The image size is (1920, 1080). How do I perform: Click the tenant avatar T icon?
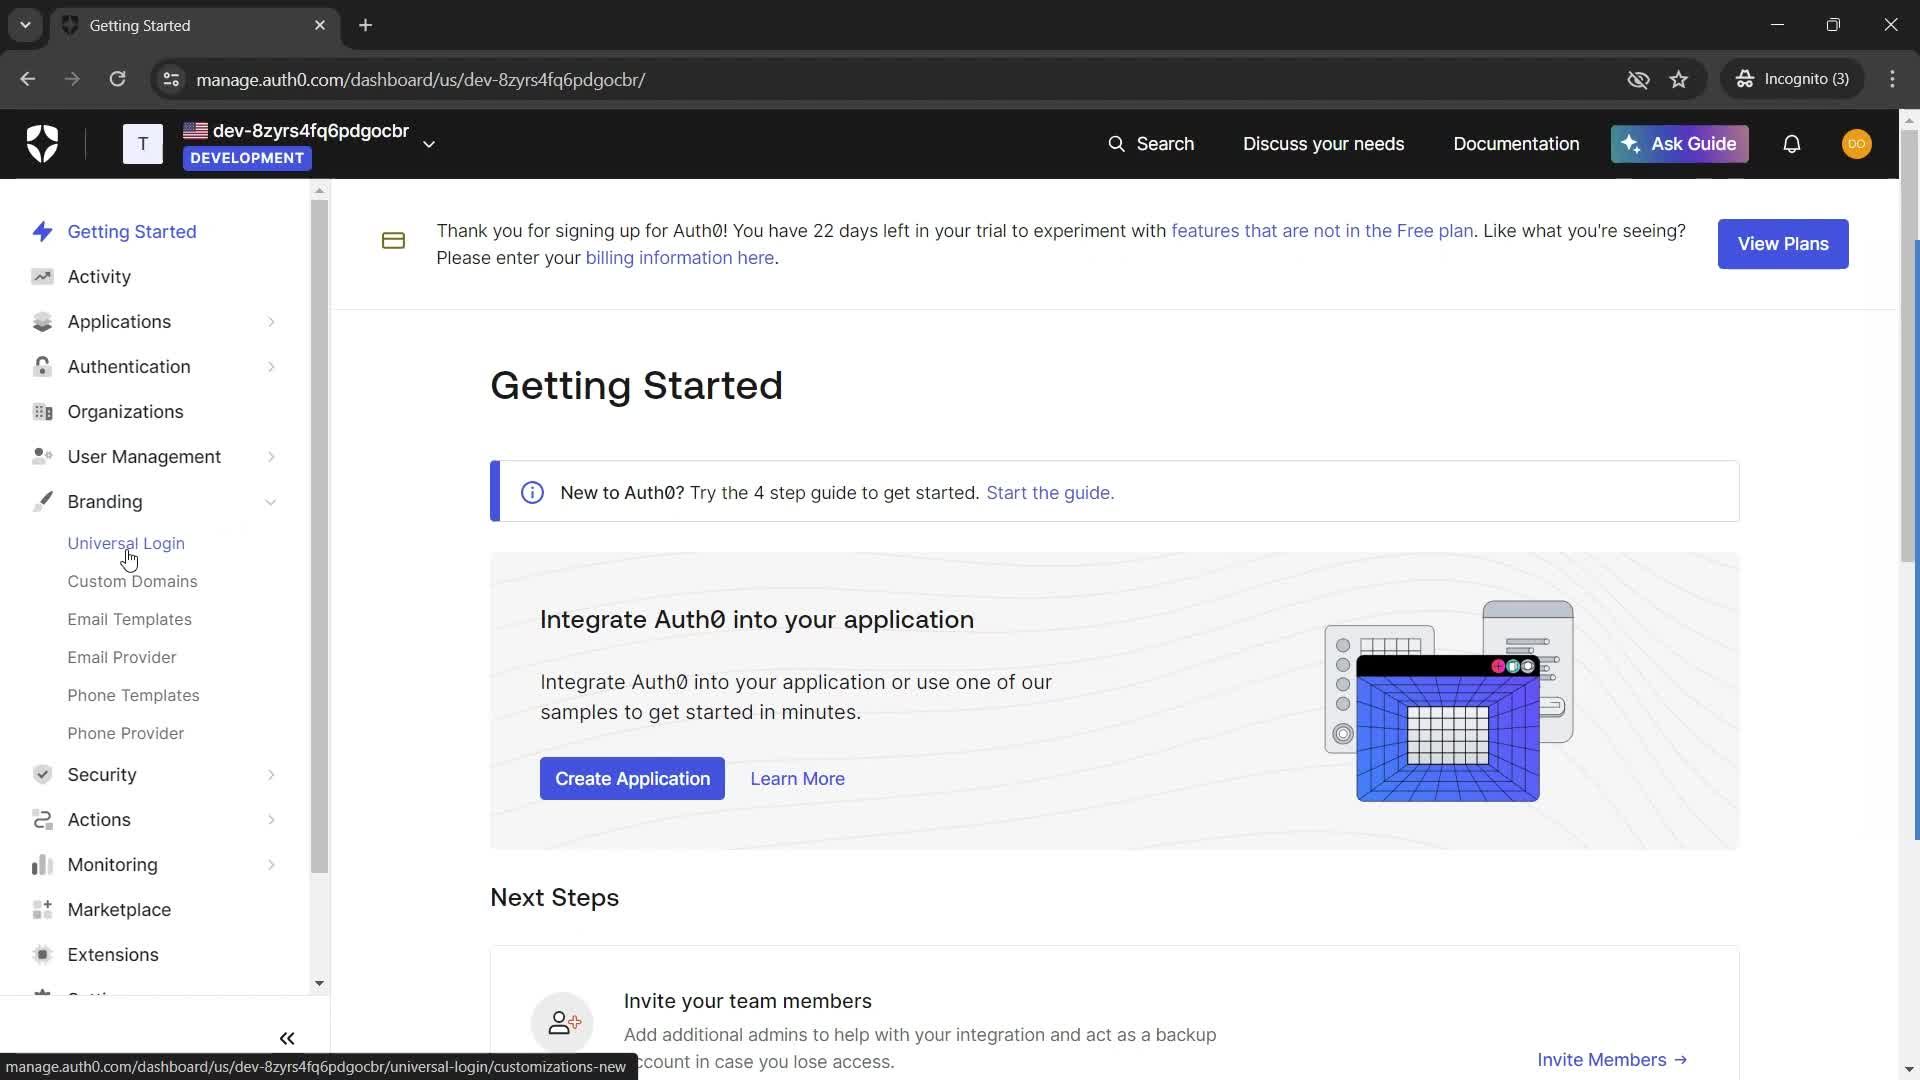[x=143, y=144]
